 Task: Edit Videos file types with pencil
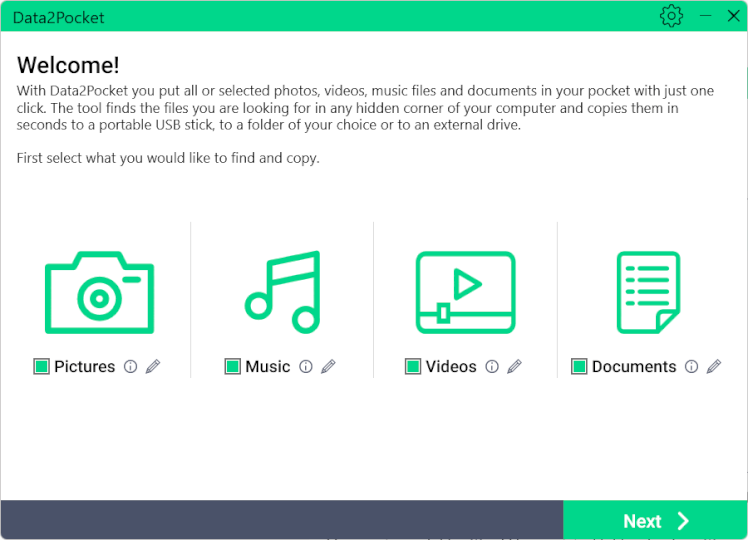[514, 366]
